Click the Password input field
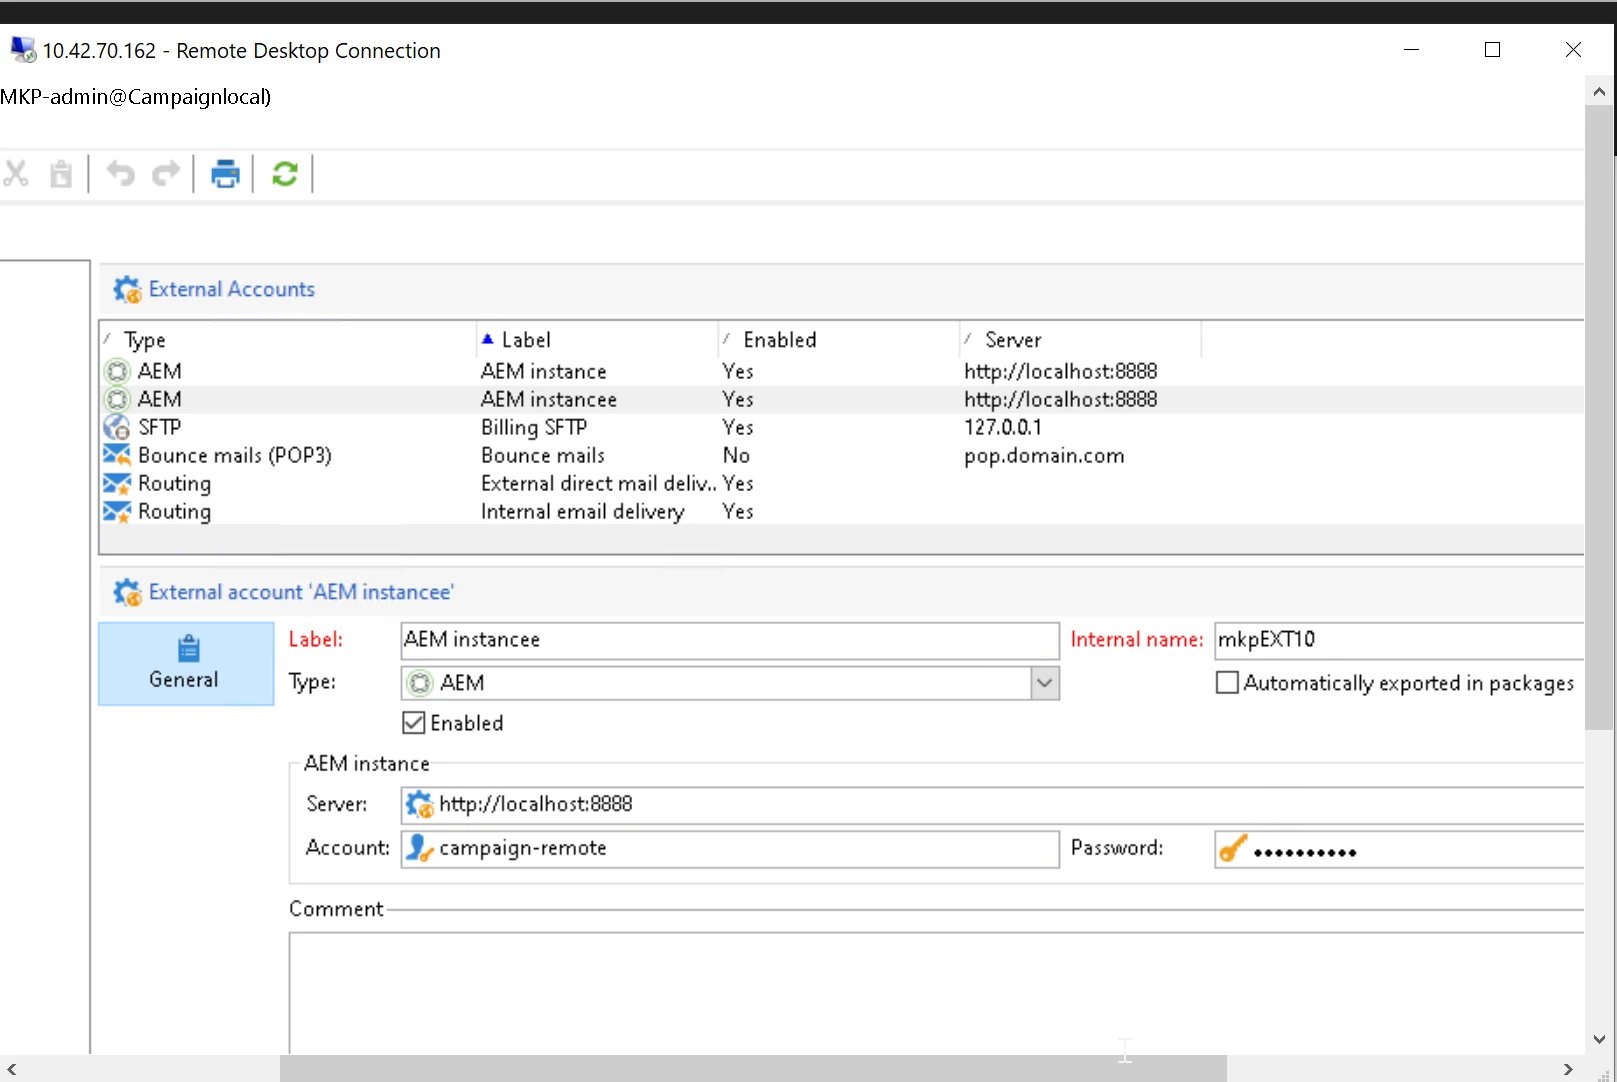Screen dimensions: 1617x1082 [x=1399, y=849]
